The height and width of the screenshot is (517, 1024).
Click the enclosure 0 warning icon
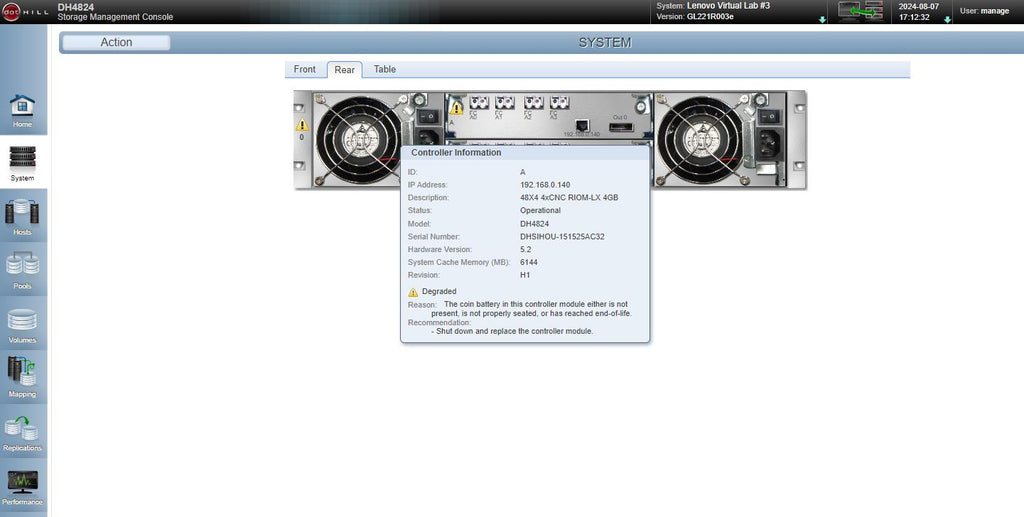(x=302, y=125)
